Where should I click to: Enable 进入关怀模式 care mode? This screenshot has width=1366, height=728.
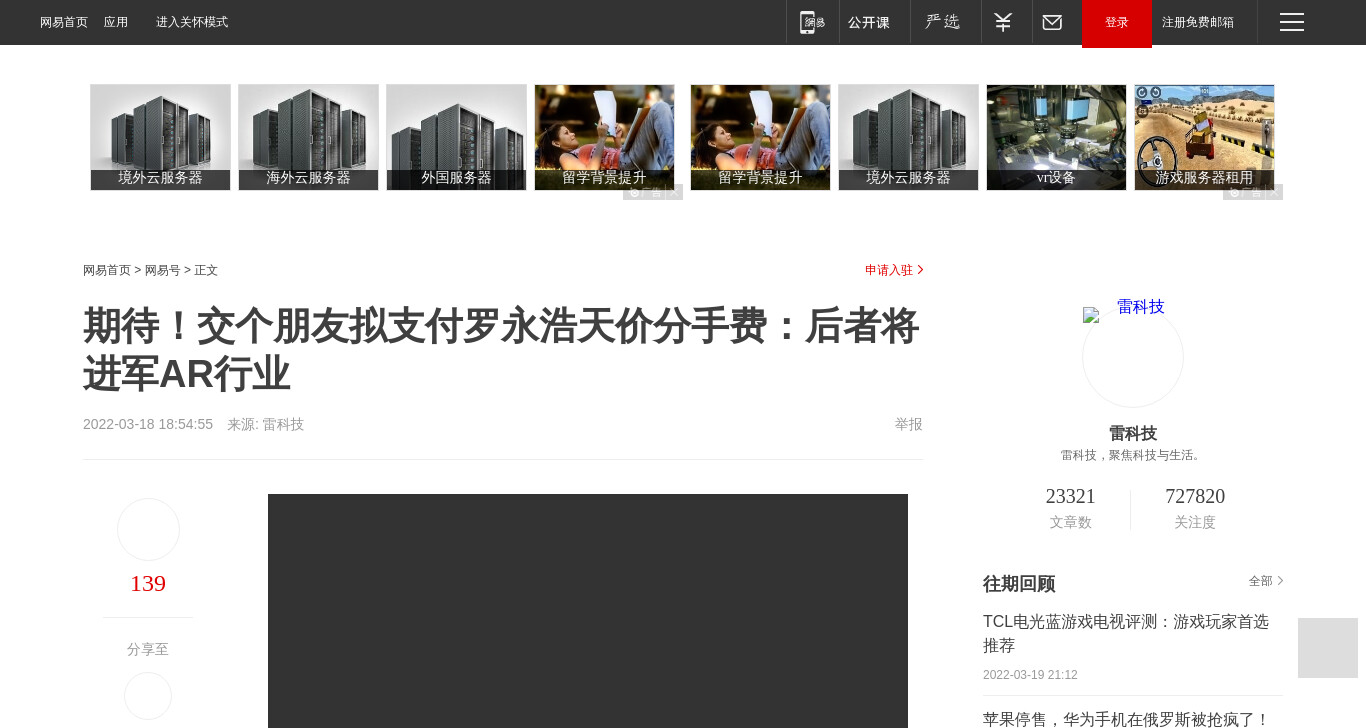192,22
